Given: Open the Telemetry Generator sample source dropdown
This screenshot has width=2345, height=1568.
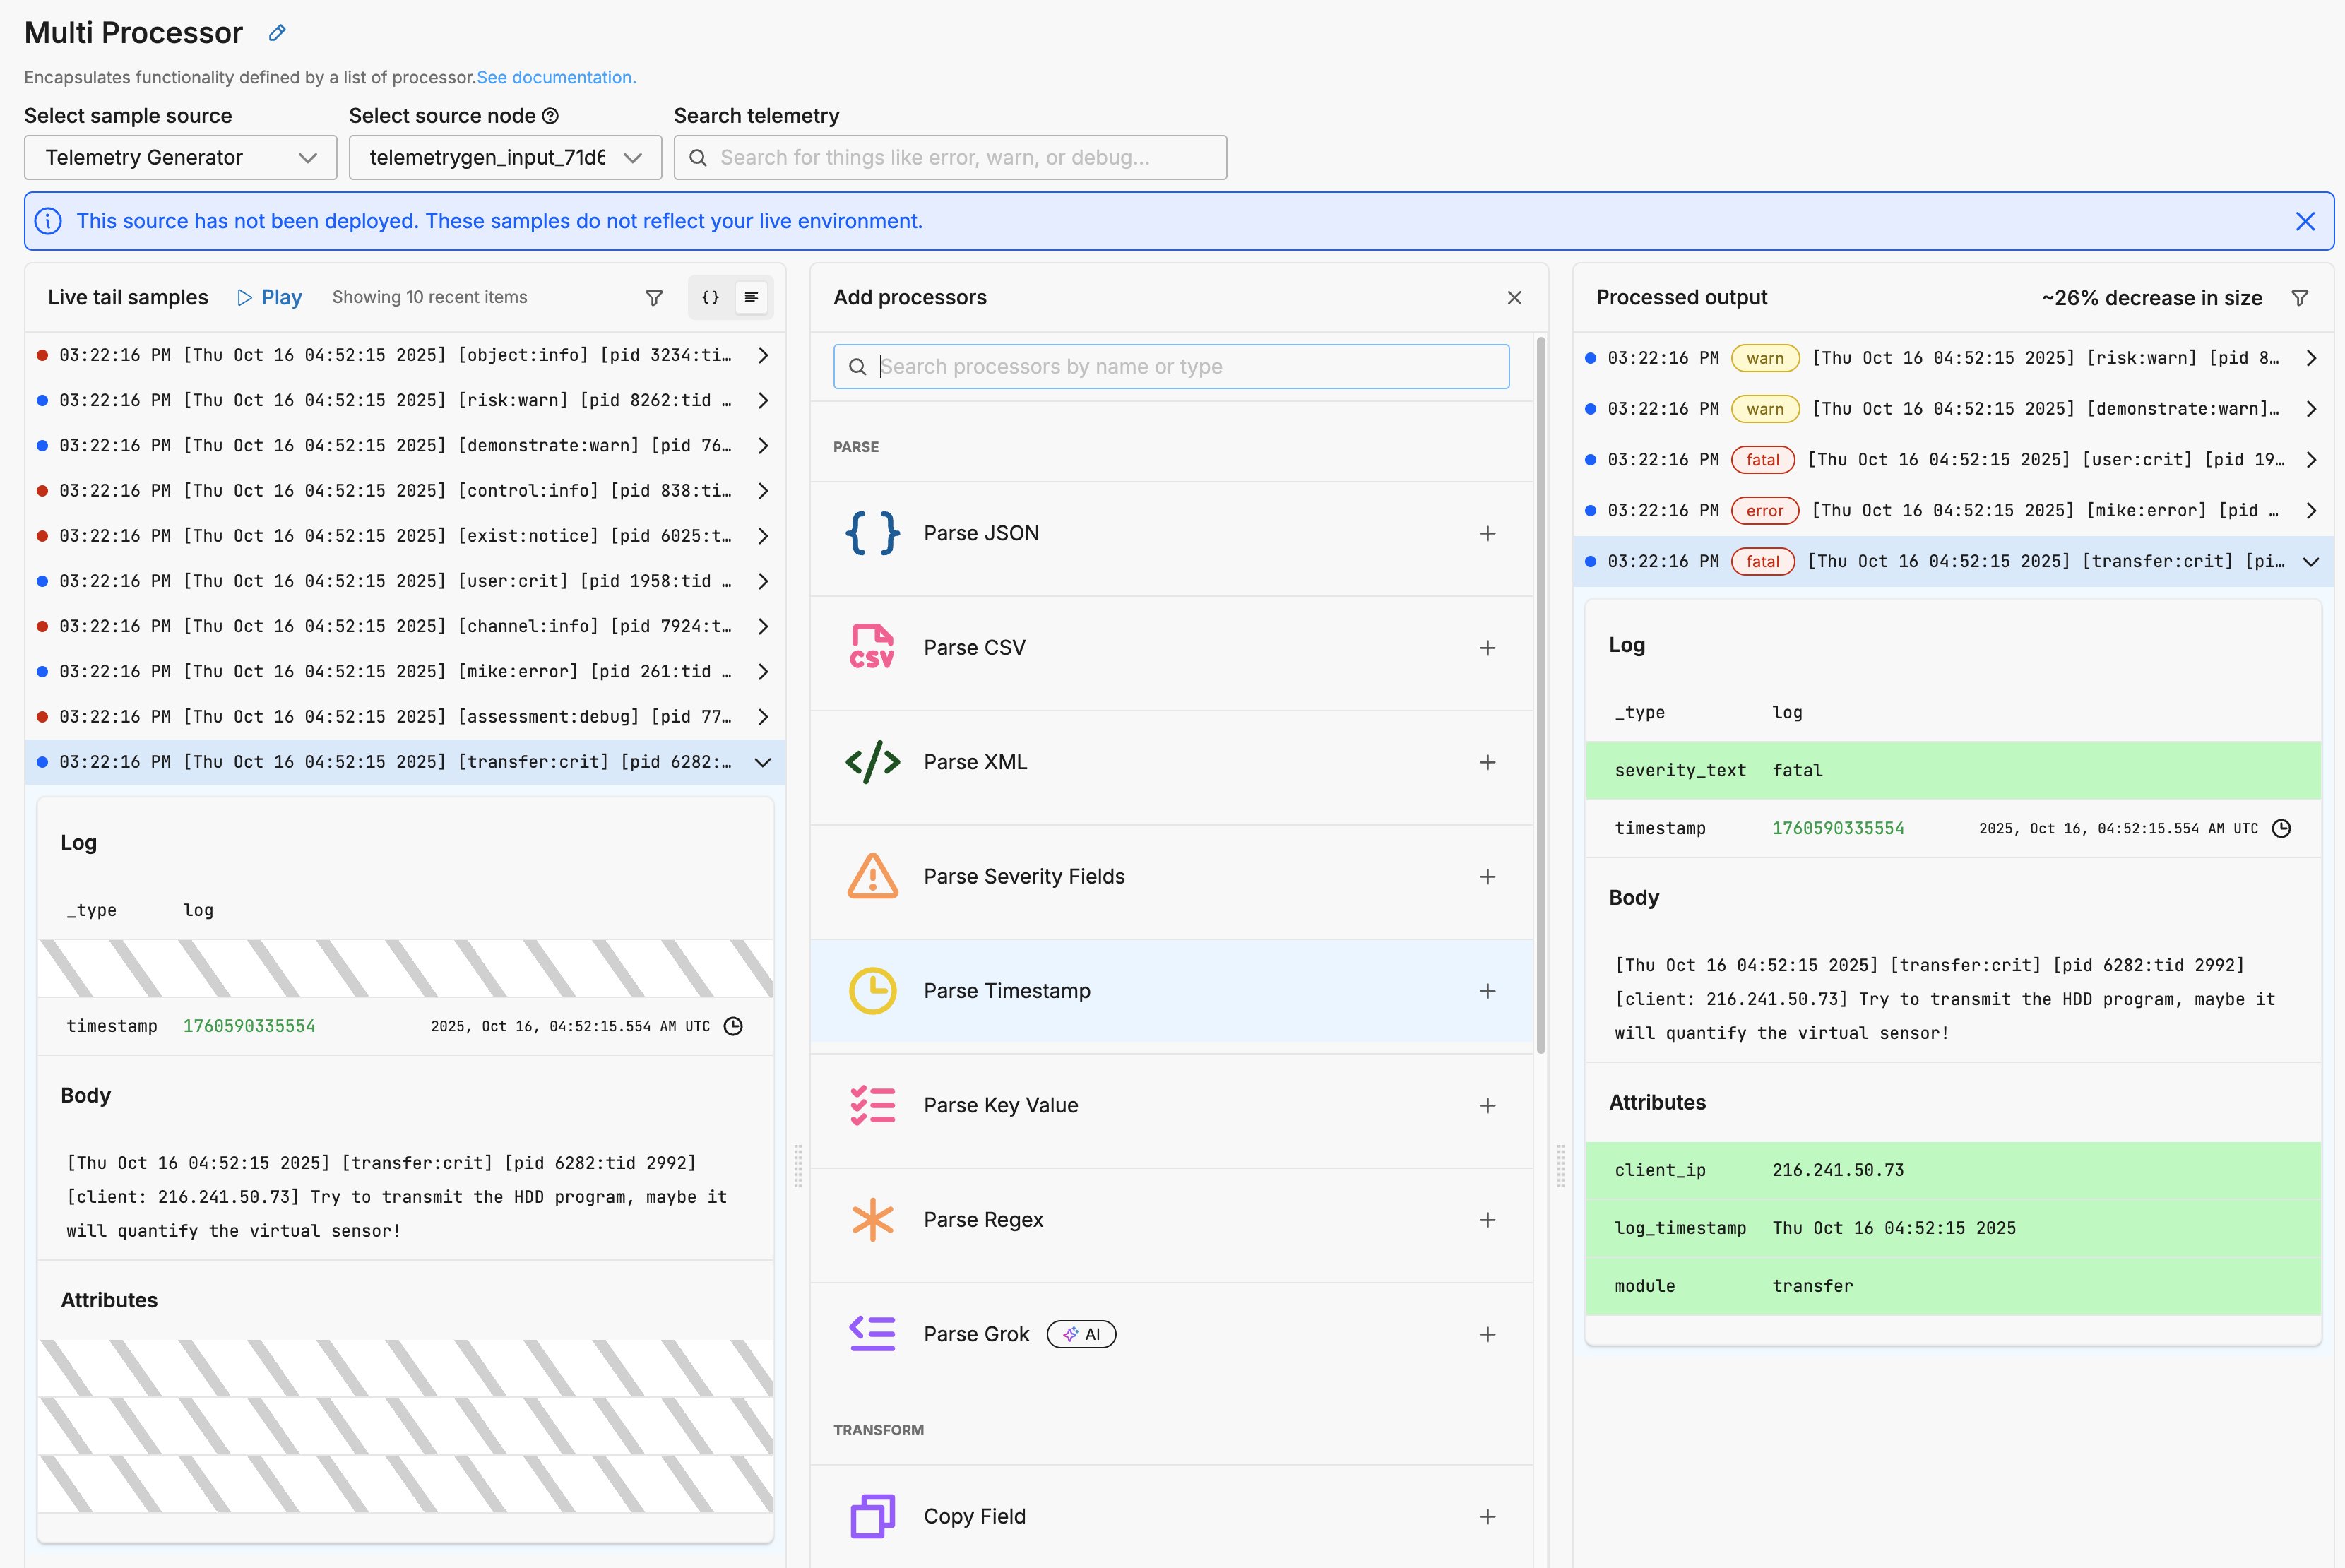Looking at the screenshot, I should click(180, 158).
